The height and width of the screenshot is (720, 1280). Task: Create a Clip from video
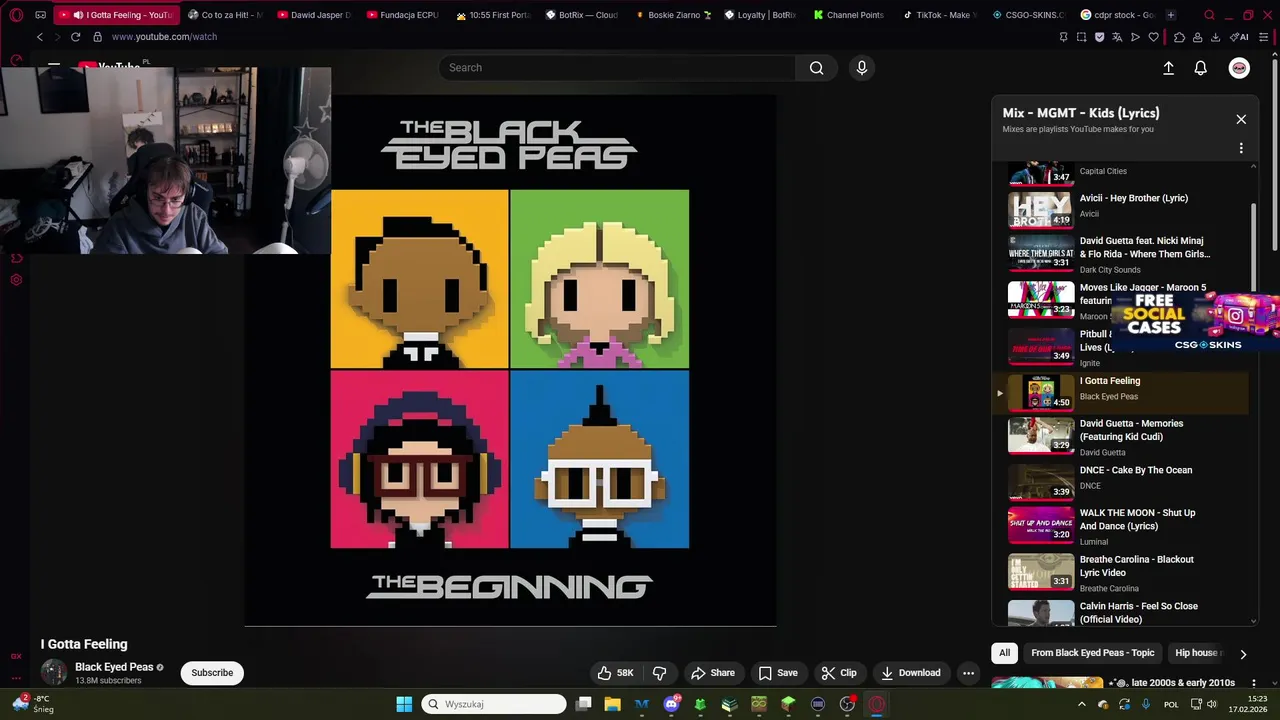click(839, 673)
